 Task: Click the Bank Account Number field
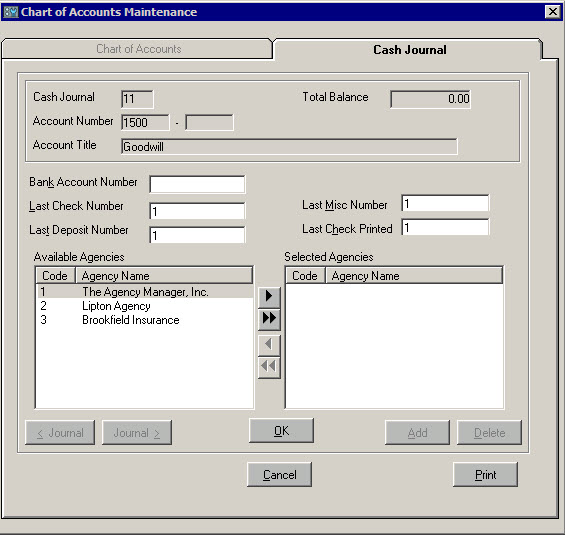[x=197, y=184]
